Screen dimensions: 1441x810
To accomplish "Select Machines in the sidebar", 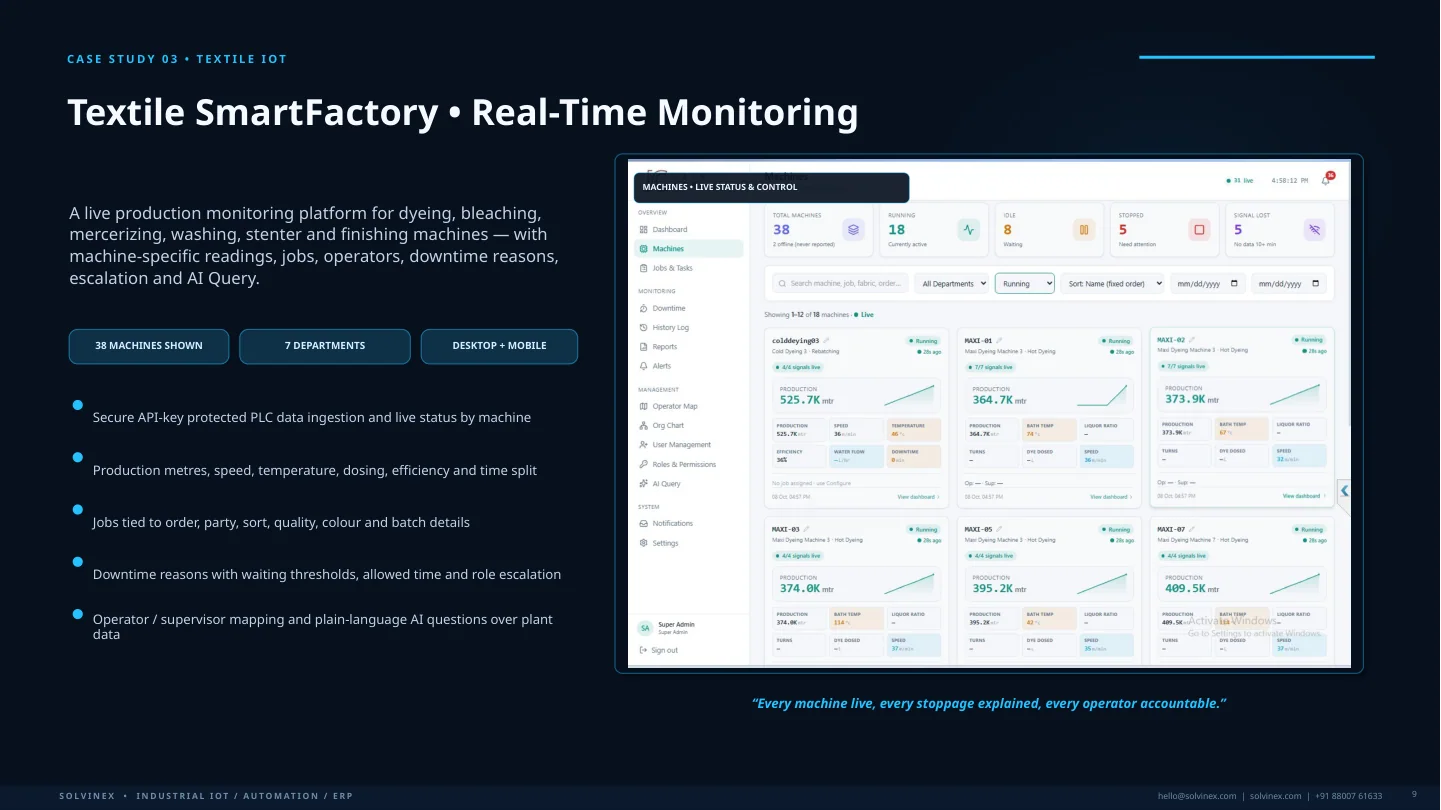I will (x=690, y=249).
